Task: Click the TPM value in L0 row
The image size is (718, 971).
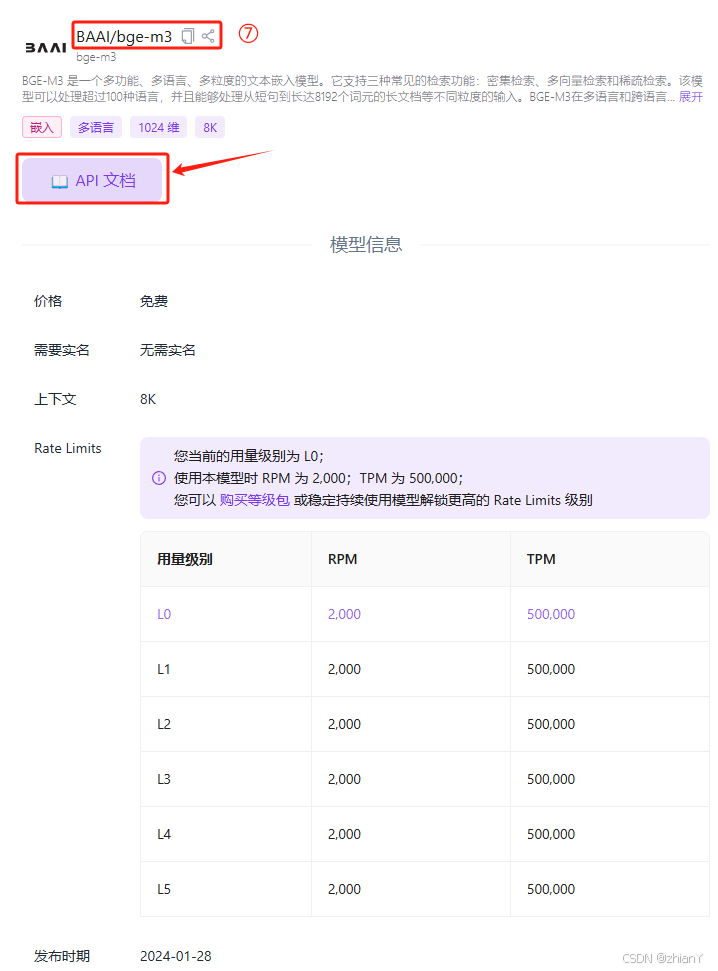Action: coord(551,614)
